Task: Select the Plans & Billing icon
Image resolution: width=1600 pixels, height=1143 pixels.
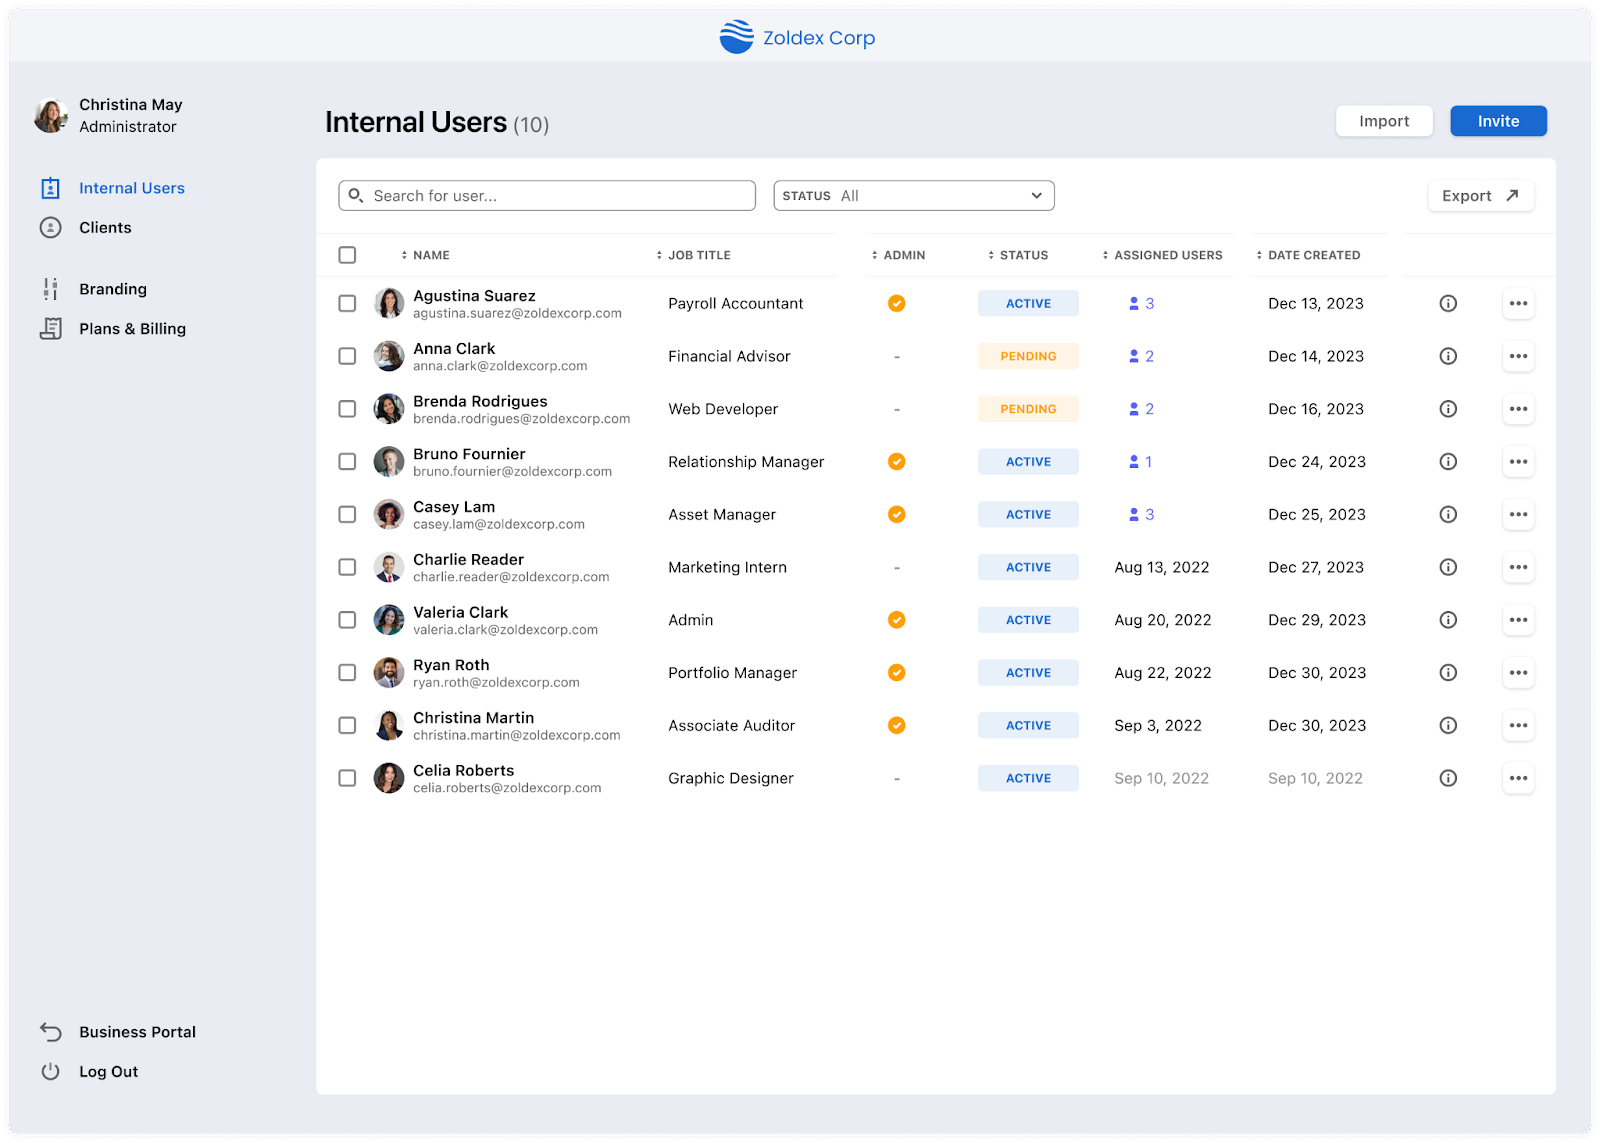Action: pos(50,328)
